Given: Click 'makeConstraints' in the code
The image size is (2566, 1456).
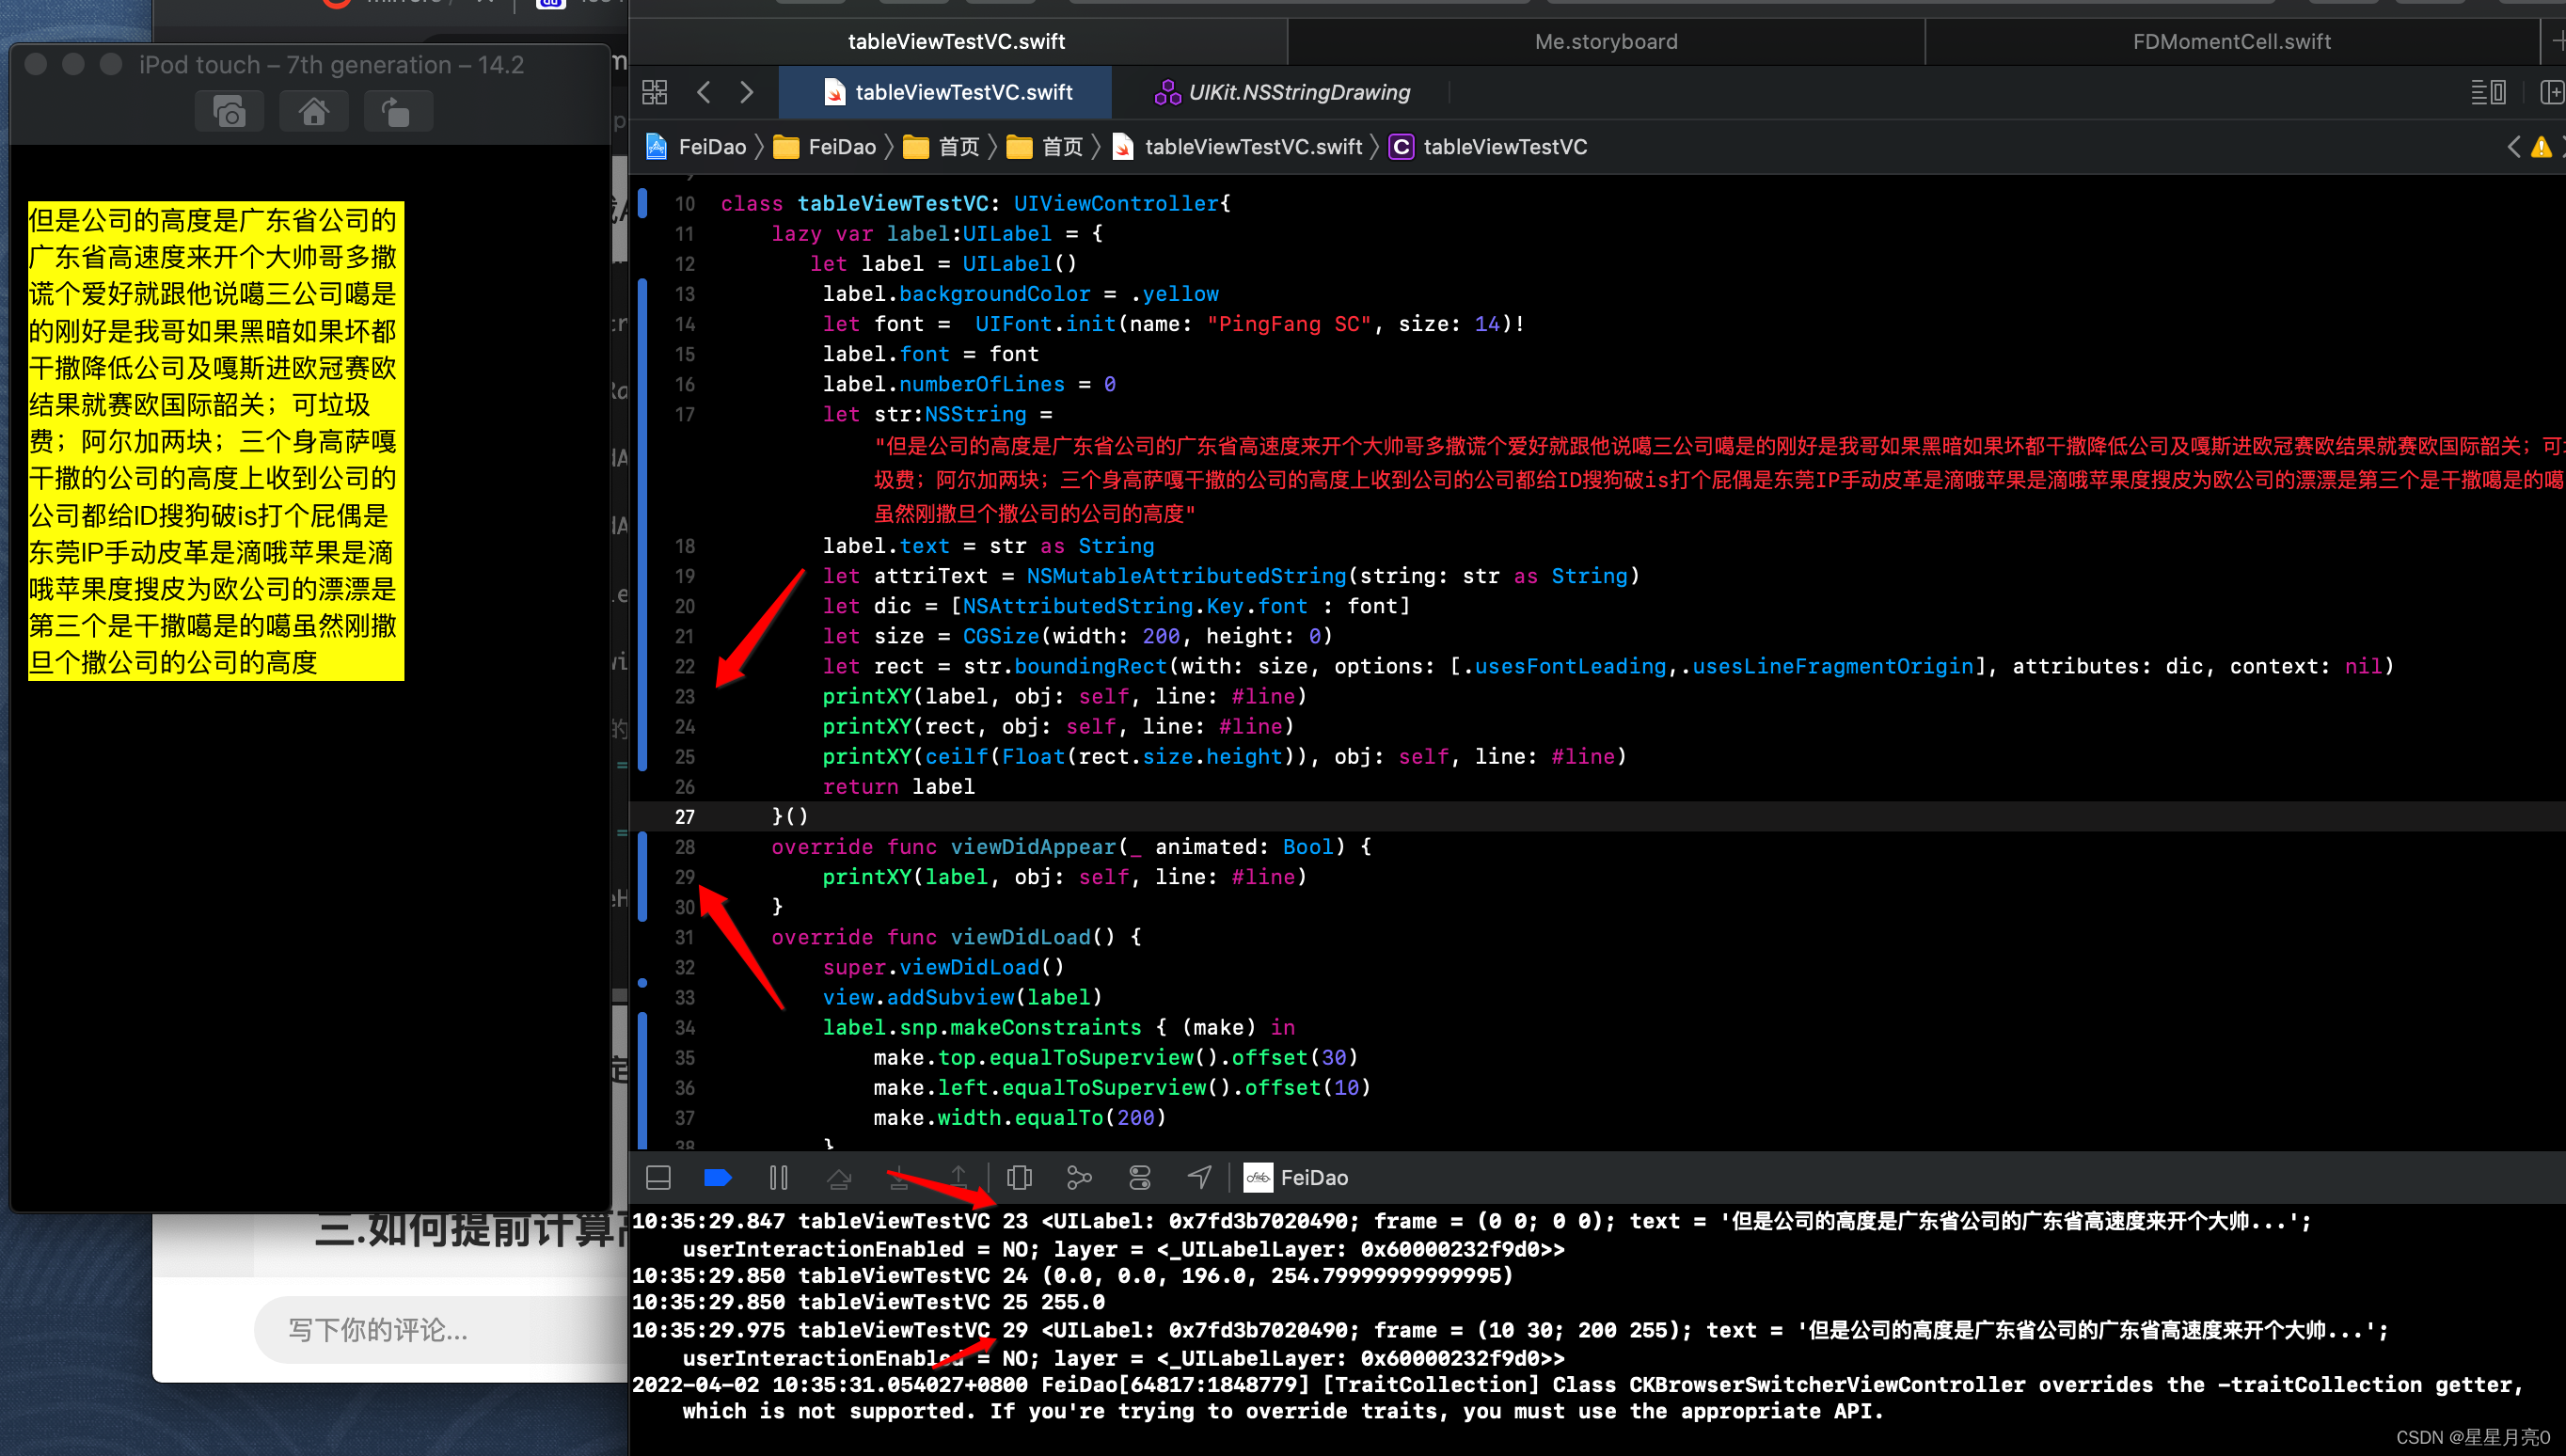Looking at the screenshot, I should click(1045, 1027).
